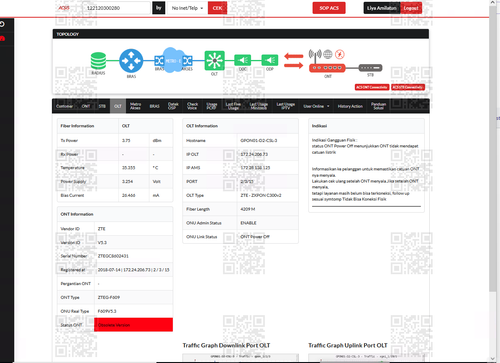Viewport: 500px width, 363px height.
Task: Click the Serial Number value ZTEGC8602431
Action: tap(113, 256)
